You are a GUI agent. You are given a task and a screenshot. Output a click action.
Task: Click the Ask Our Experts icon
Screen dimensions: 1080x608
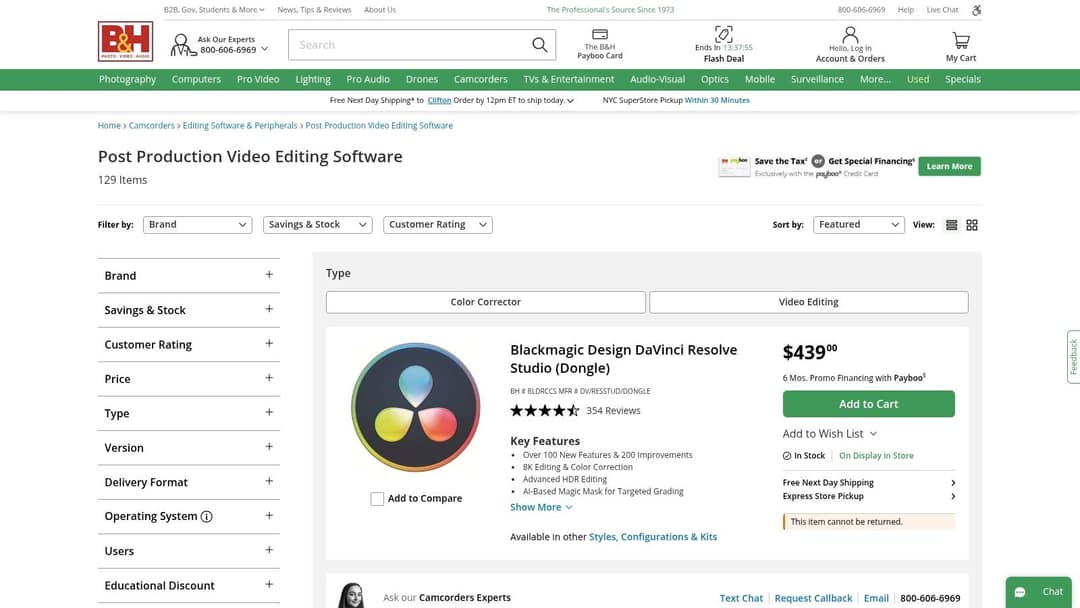pos(182,45)
